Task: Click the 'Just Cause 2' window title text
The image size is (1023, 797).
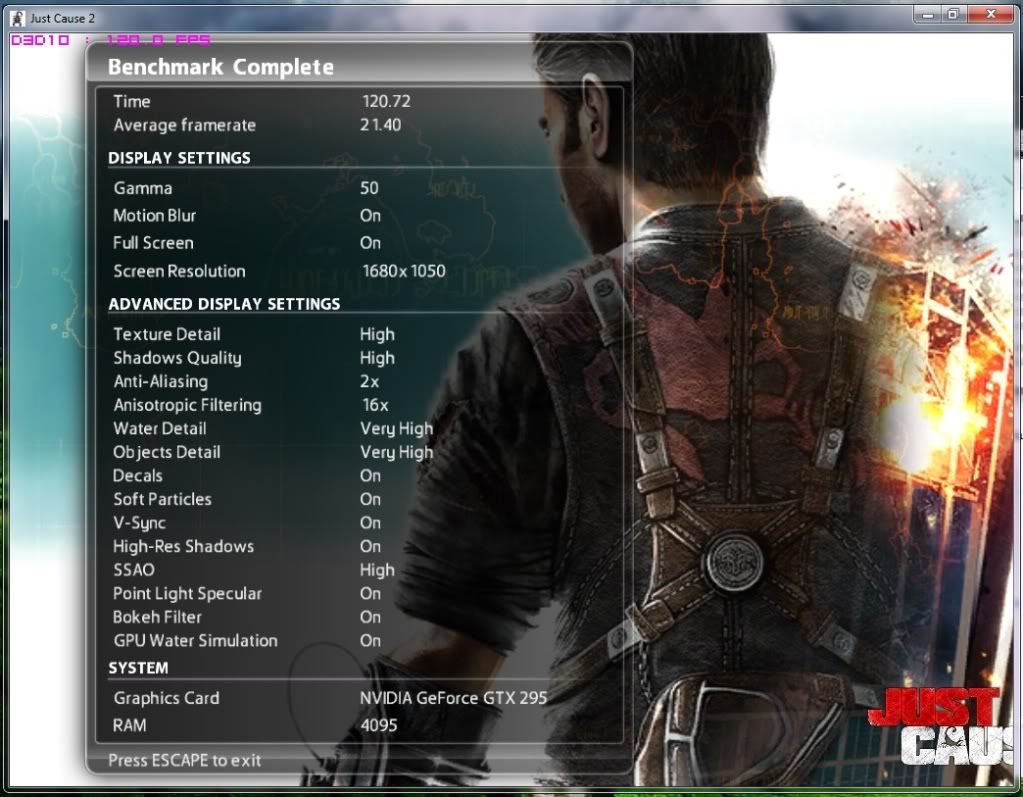Action: pos(62,18)
